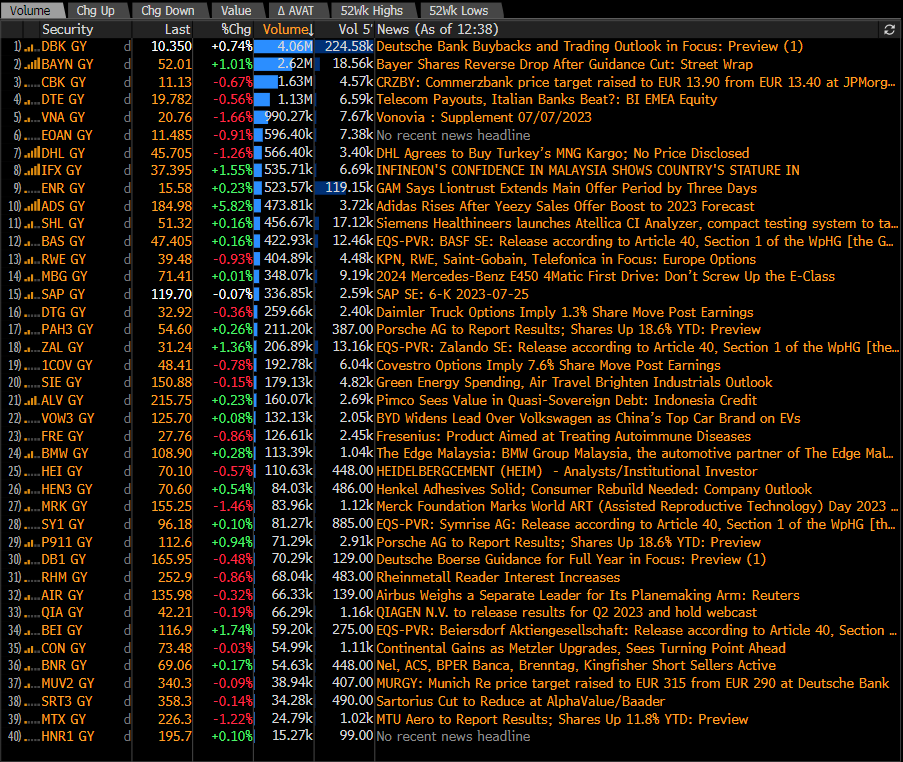Screen dimensions: 903x762
Task: Open Daimler Truck Options Imply headline
Action: [564, 312]
